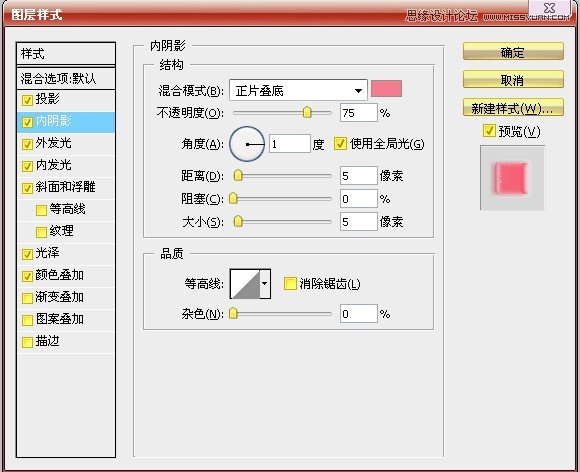Viewport: 580px width, 472px height.
Task: Click the 等高线 contour curve thumbnail
Action: [245, 284]
